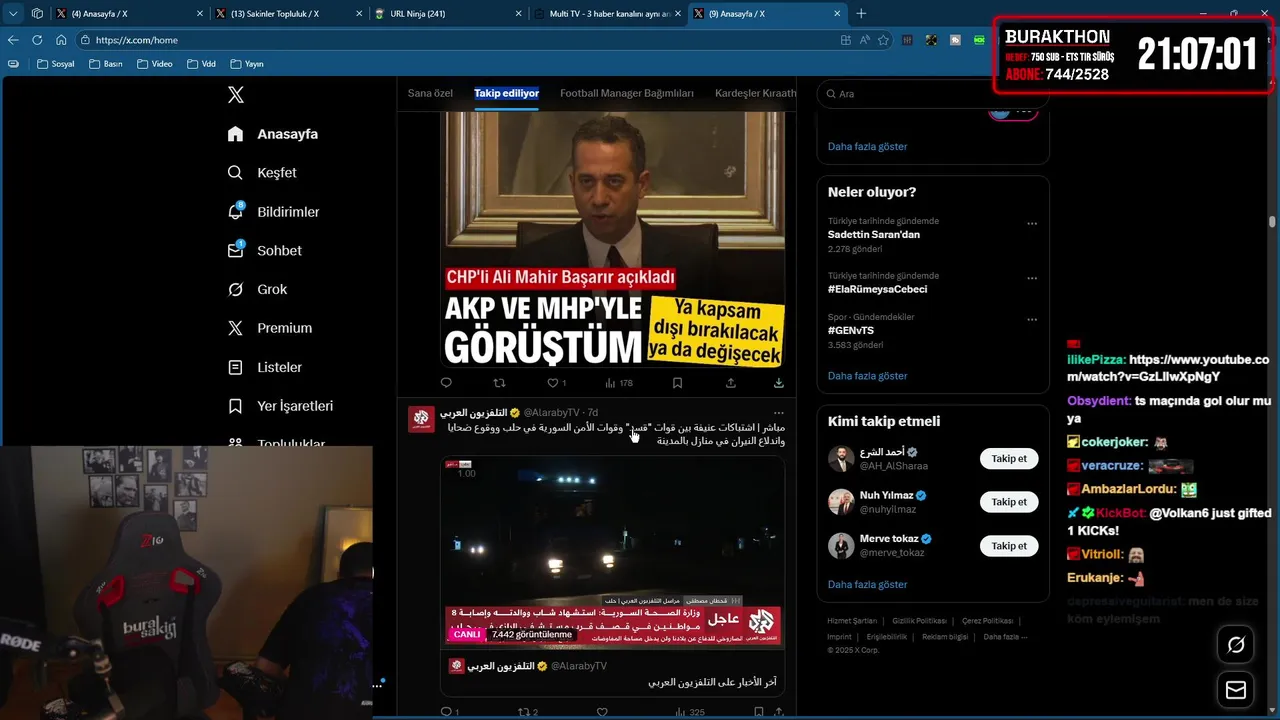Go back with the browser back arrow
This screenshot has width=1280, height=720.
13,40
